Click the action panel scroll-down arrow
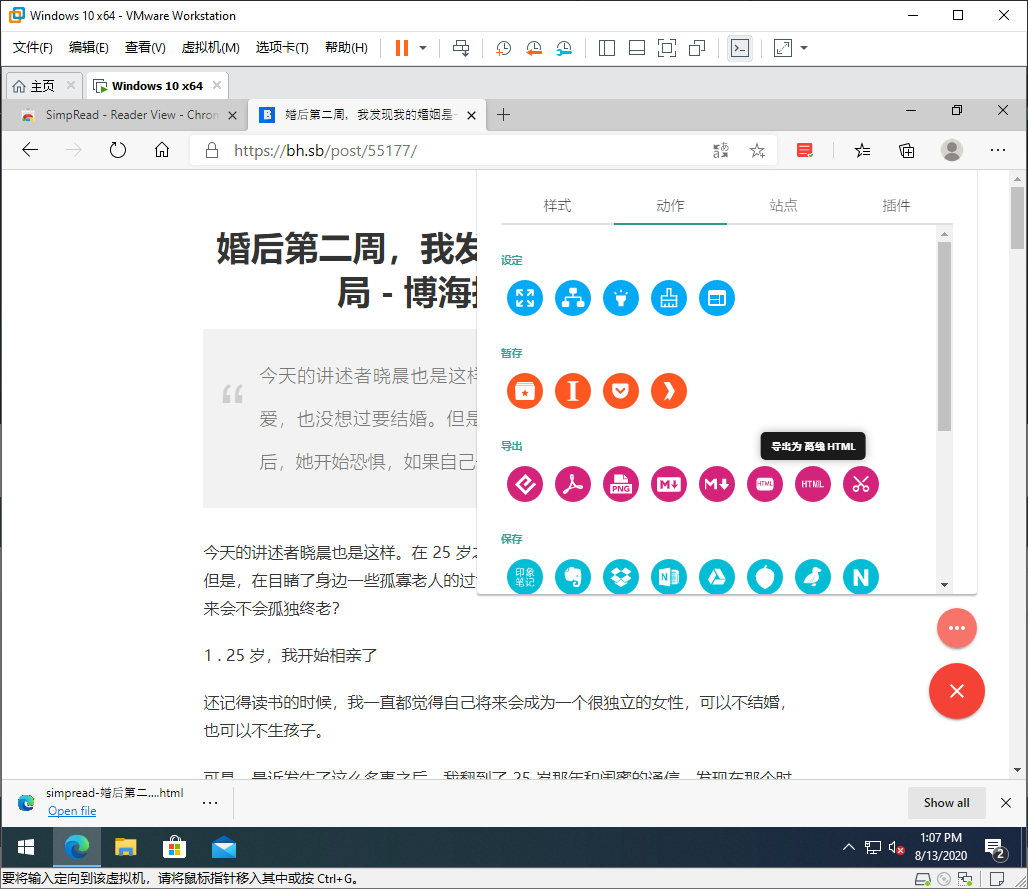 (x=944, y=585)
